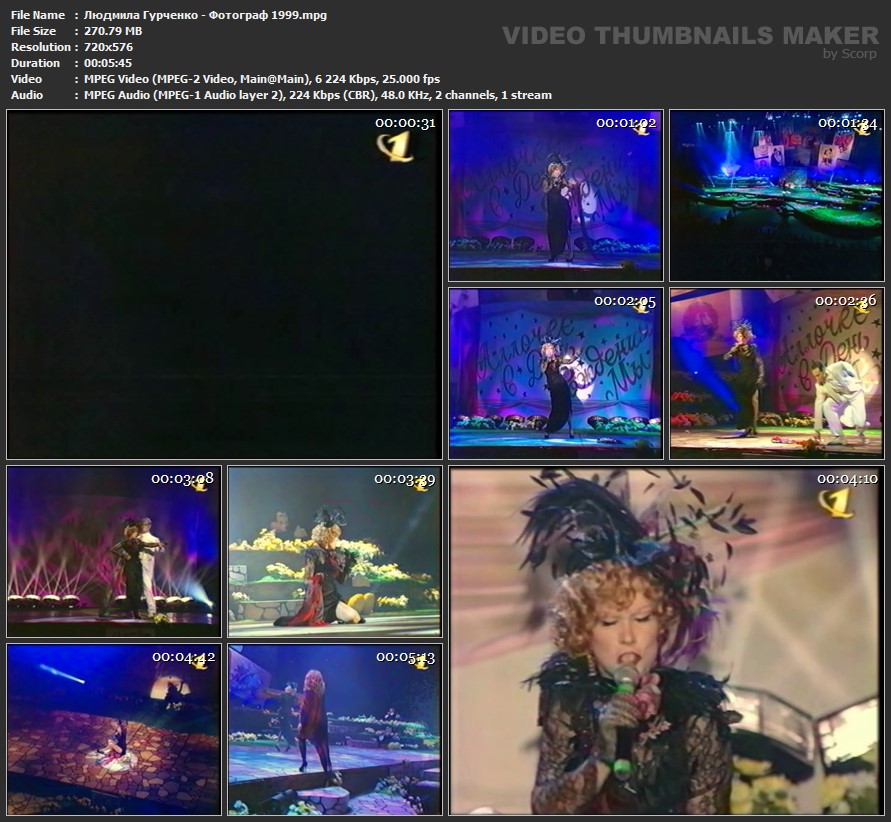
Task: Click the file name Людмила Гурченко - Фотограф 1999.mpg
Action: pos(205,15)
